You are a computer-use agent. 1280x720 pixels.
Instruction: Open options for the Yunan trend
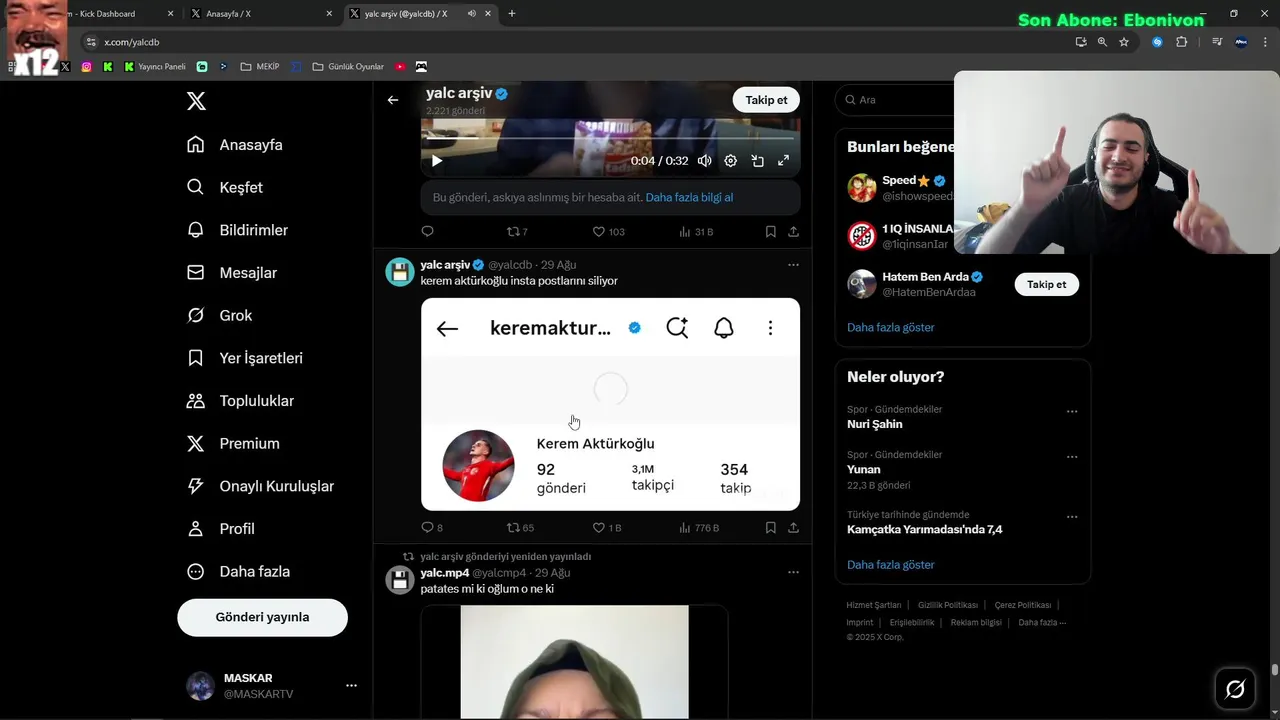pyautogui.click(x=1072, y=457)
